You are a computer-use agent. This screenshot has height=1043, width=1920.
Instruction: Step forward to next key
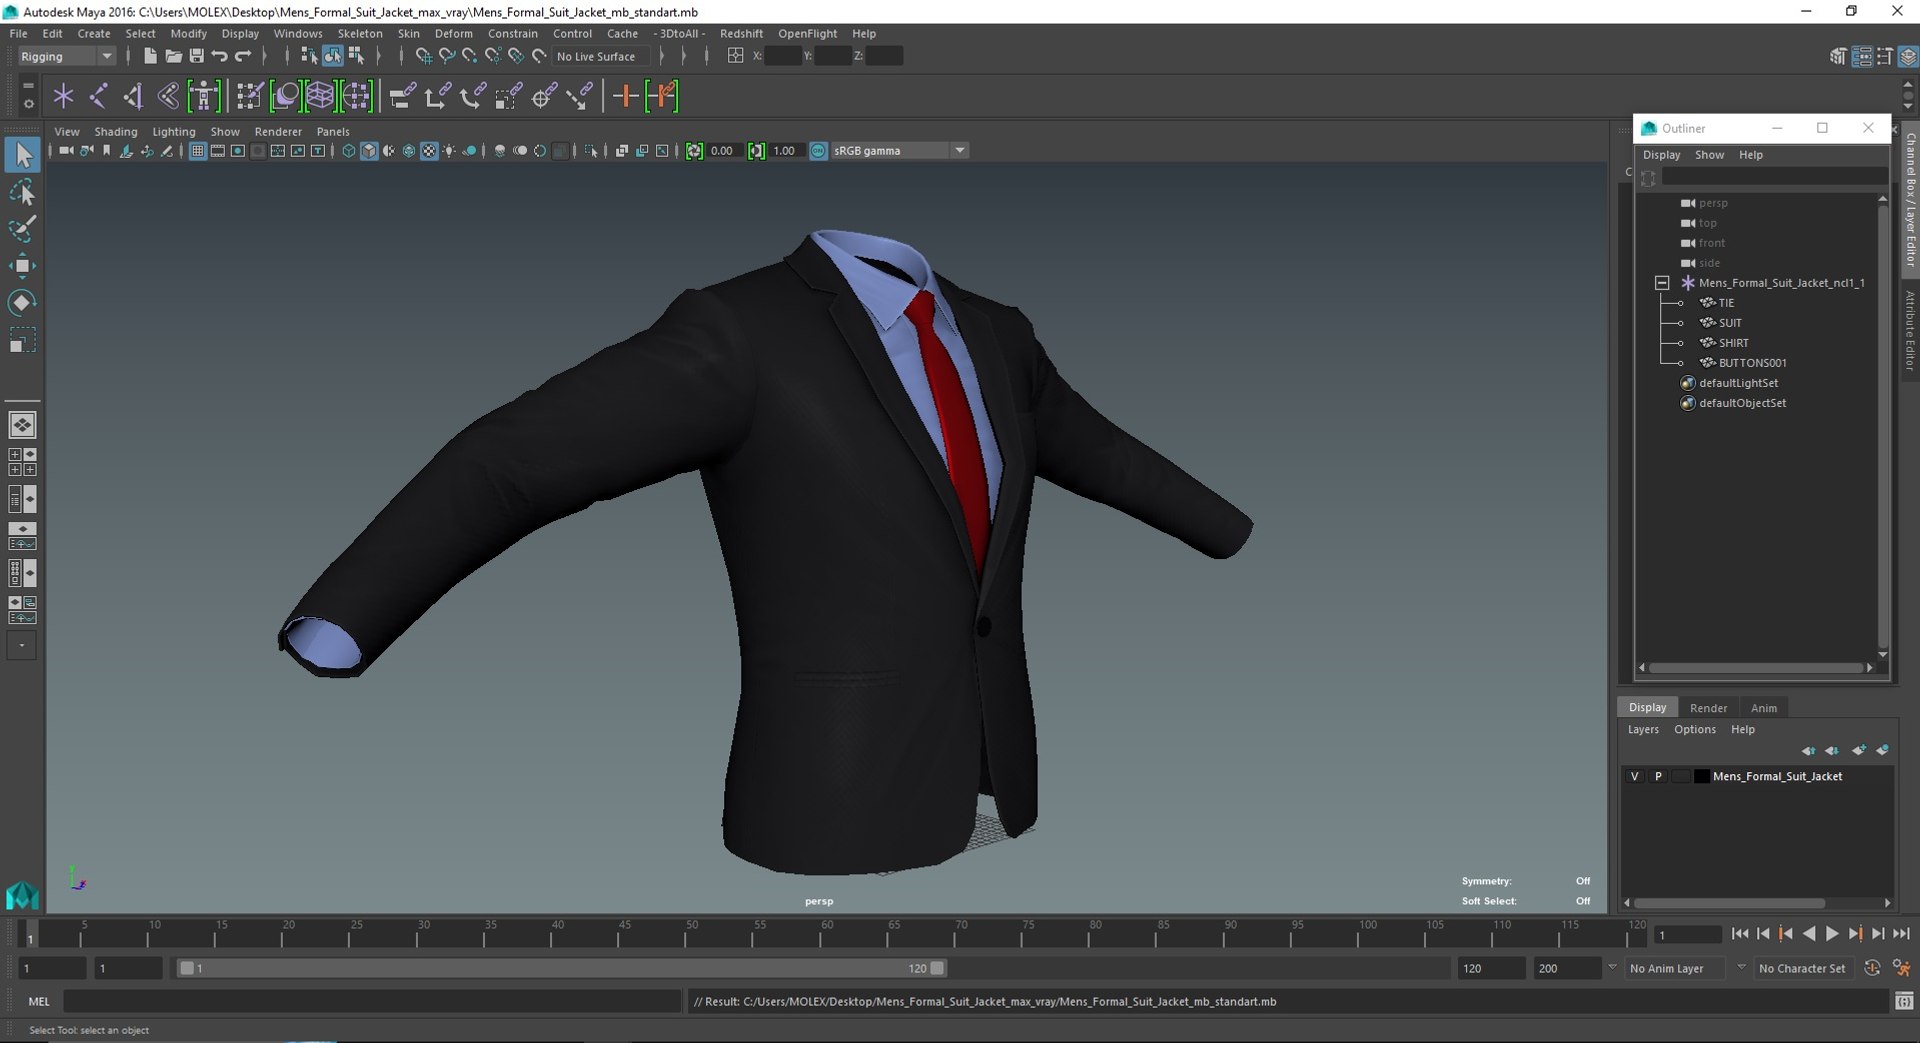pyautogui.click(x=1855, y=934)
